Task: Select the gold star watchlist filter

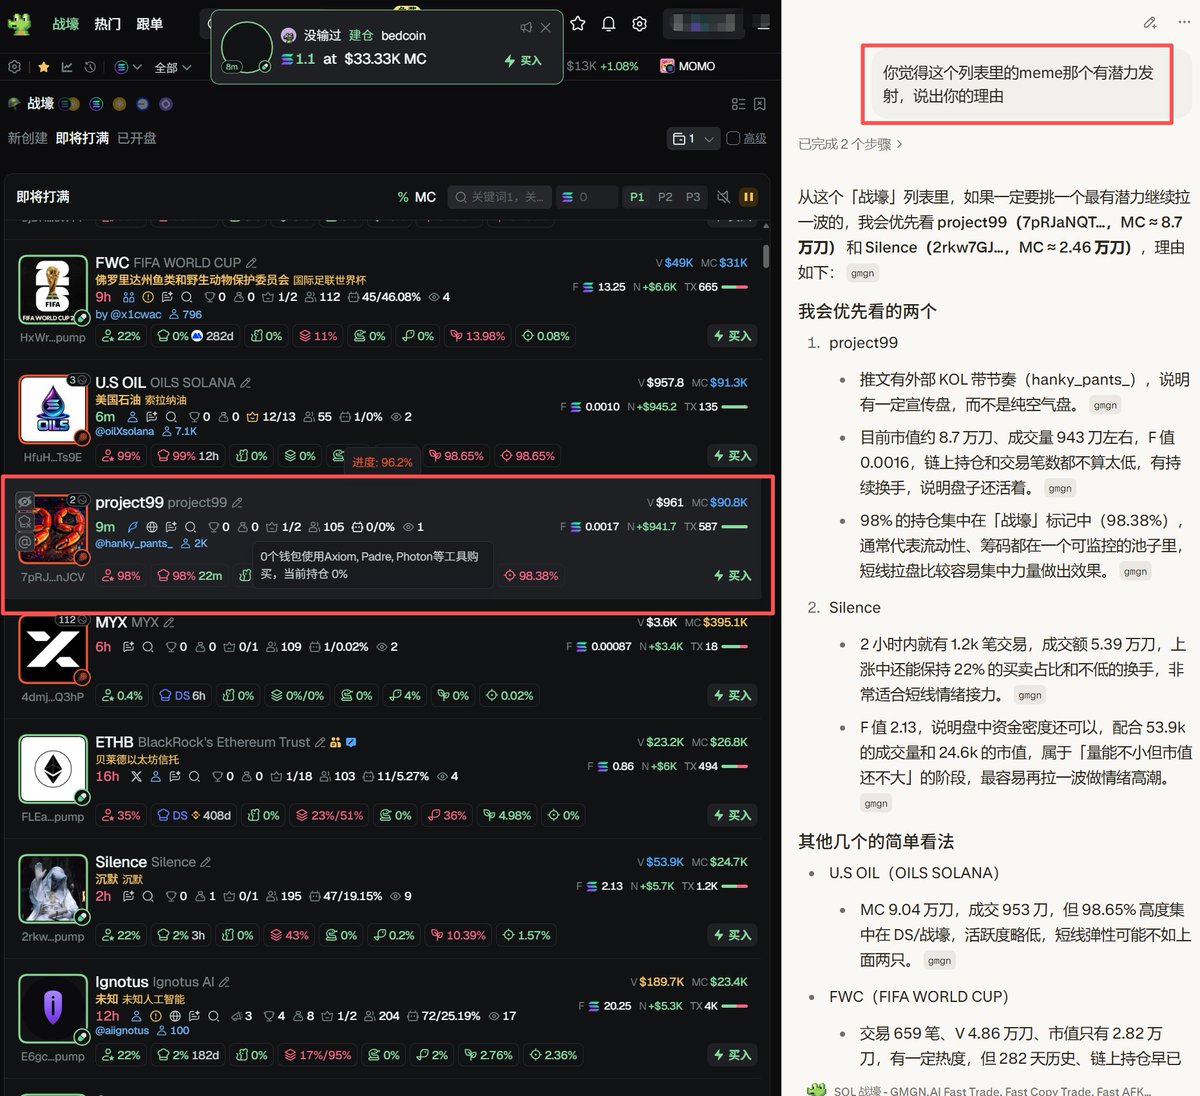Action: [44, 67]
